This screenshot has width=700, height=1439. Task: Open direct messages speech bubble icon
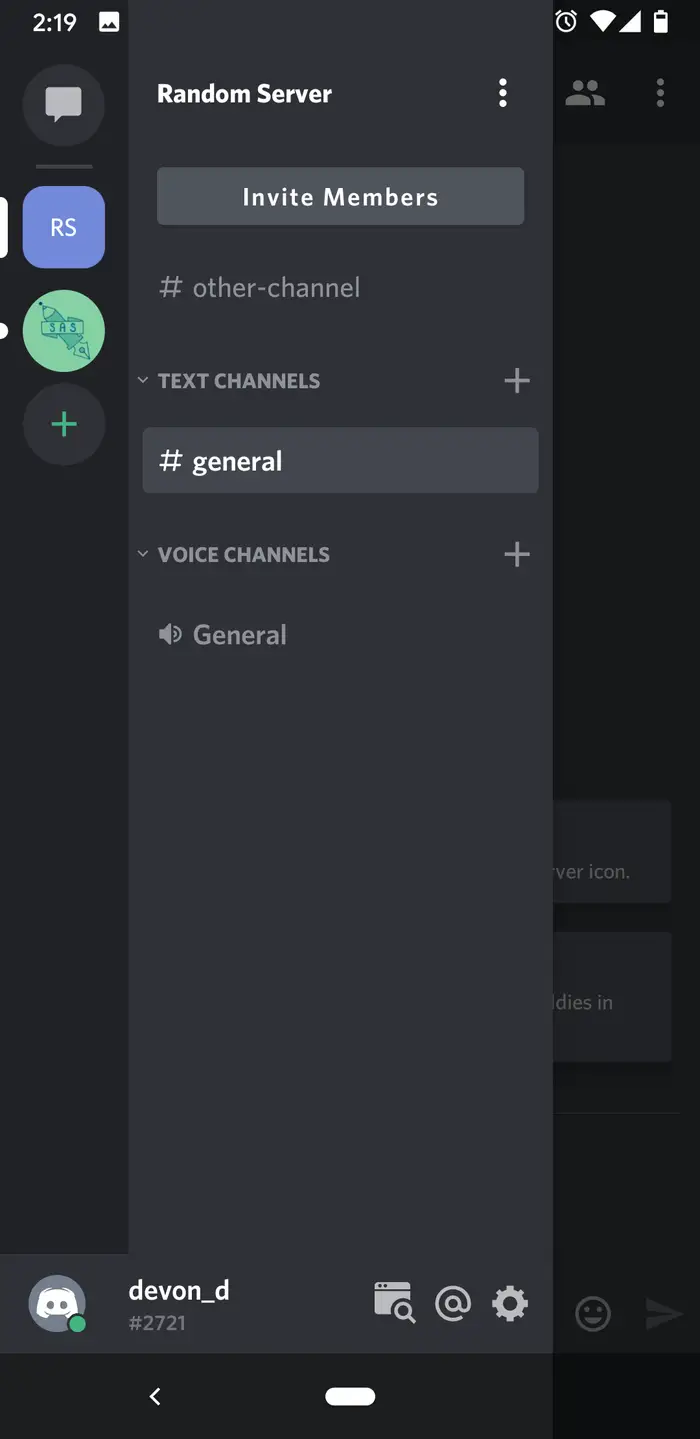63,103
